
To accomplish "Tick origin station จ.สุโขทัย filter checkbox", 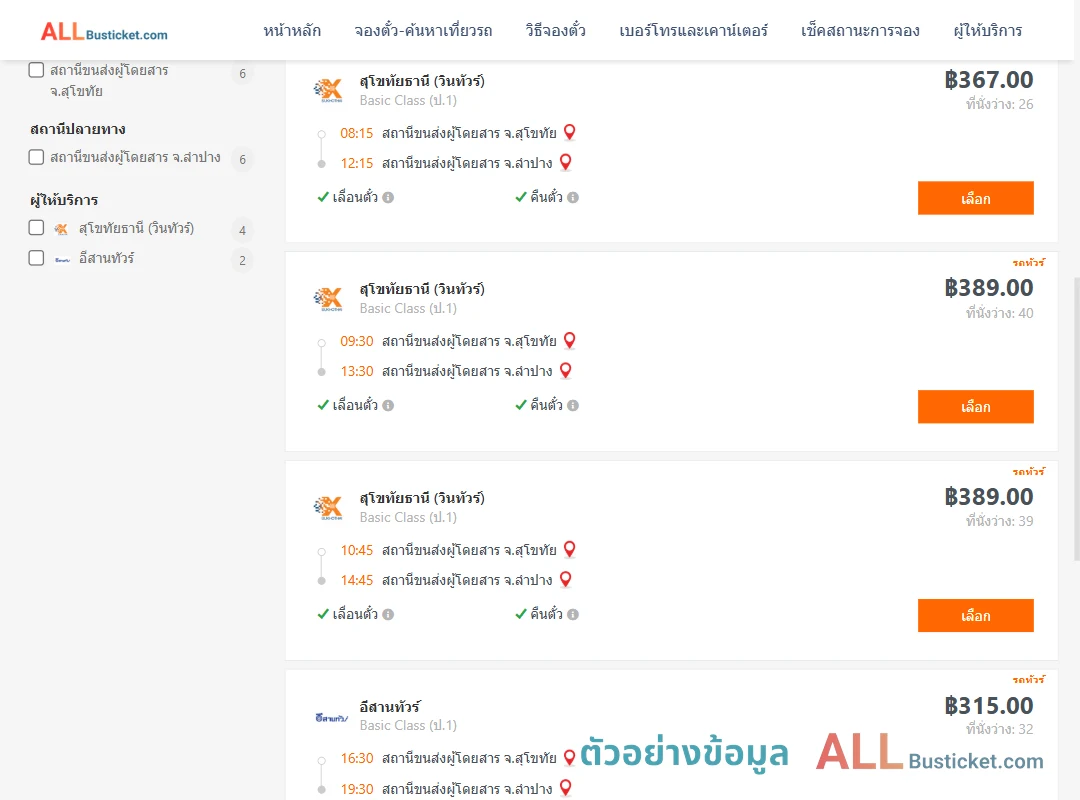I will point(37,70).
